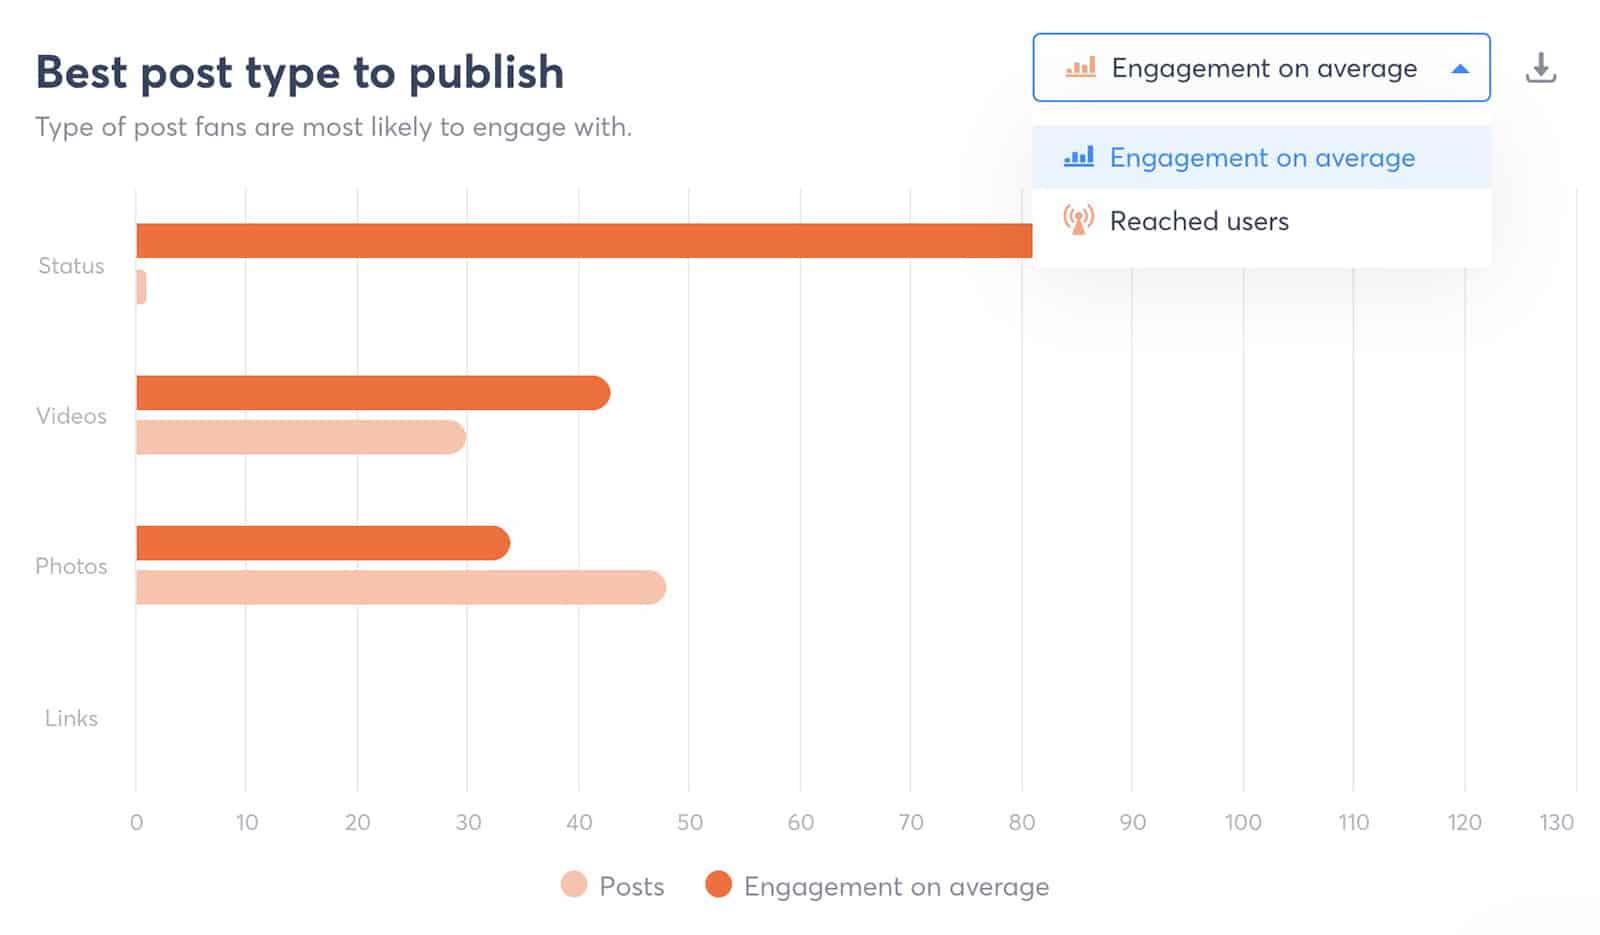Select Reached users from the dropdown list

(1198, 221)
